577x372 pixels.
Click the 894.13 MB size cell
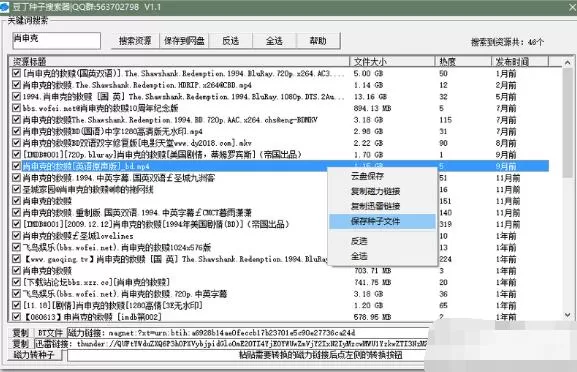click(x=372, y=108)
